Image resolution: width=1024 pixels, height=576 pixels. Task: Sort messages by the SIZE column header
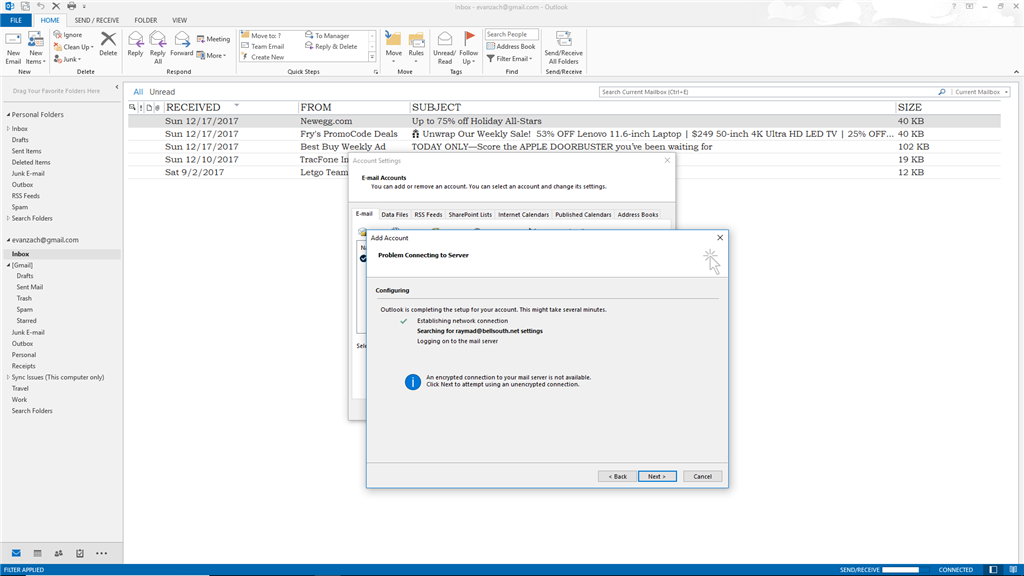[x=909, y=107]
